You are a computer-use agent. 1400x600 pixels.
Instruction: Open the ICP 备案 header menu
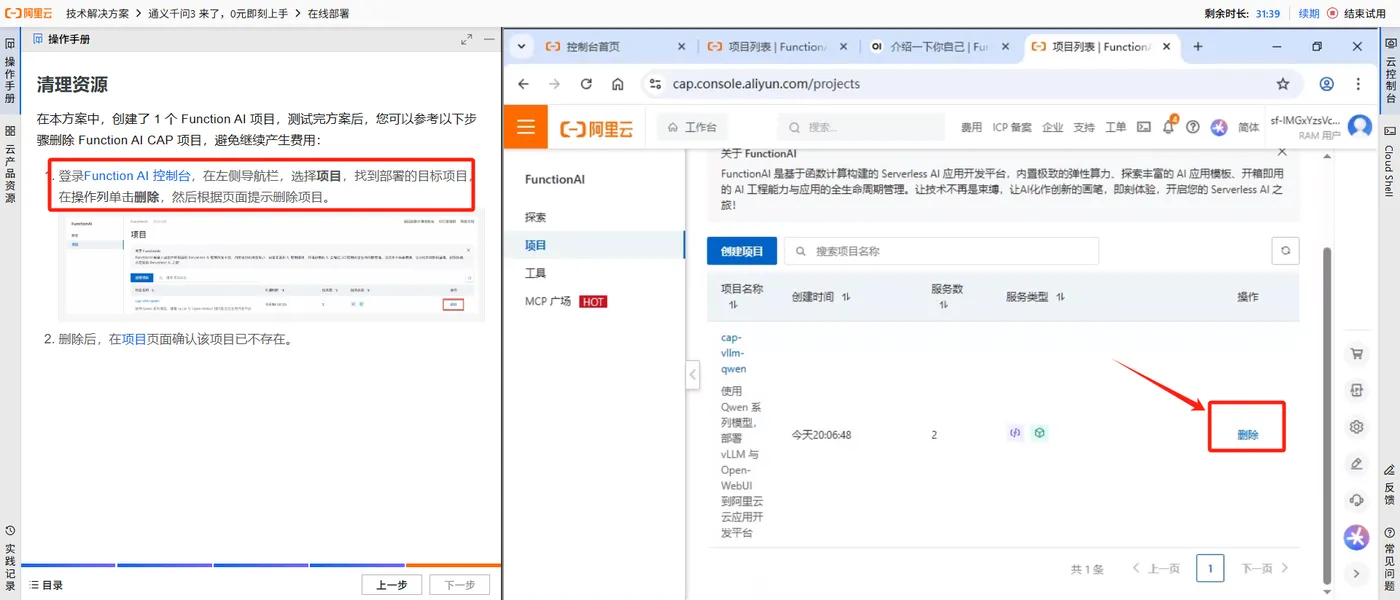(x=1012, y=128)
